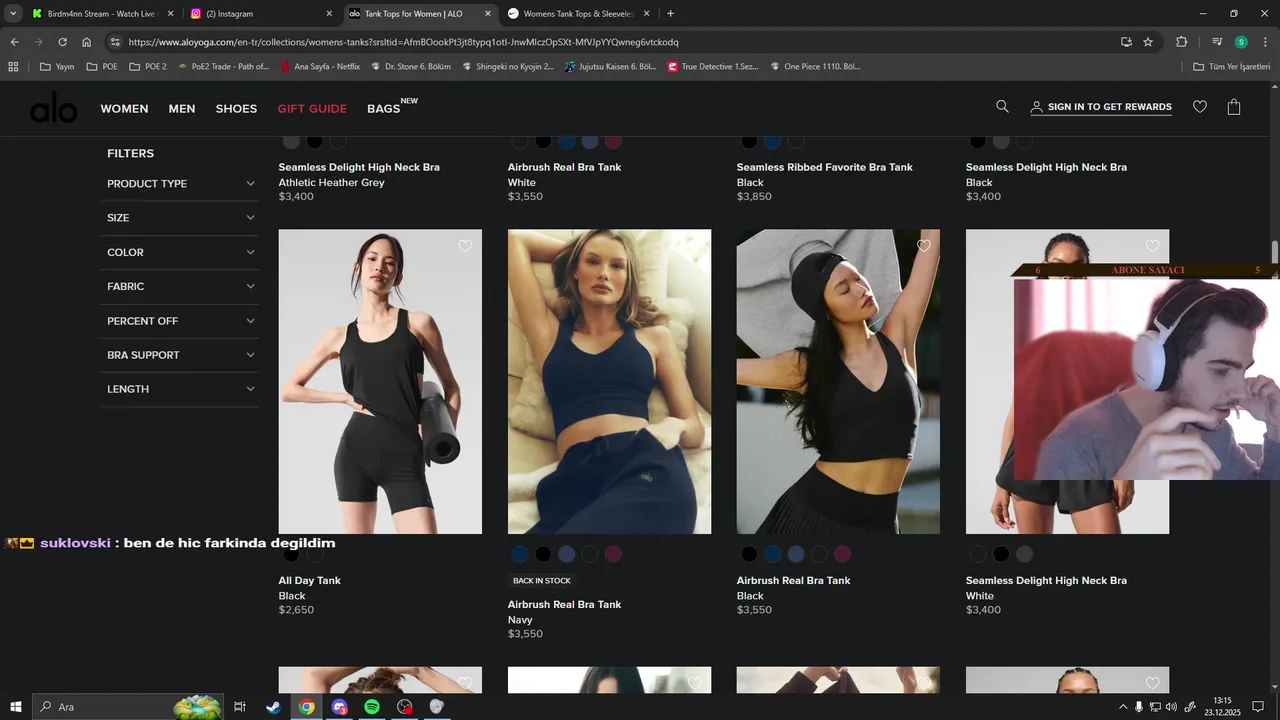Expand the BRA SUPPORT filter

point(181,355)
